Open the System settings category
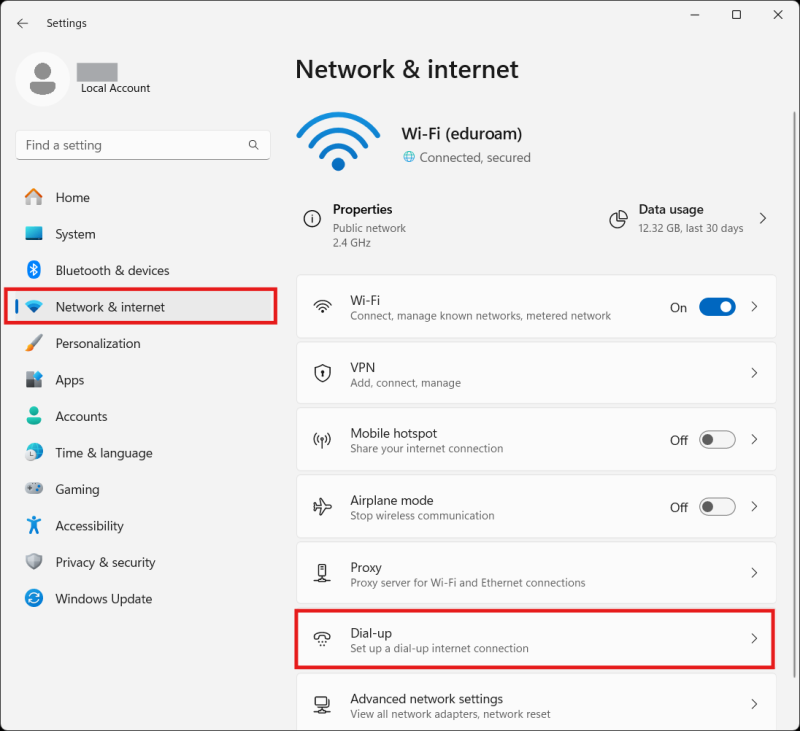The height and width of the screenshot is (731, 800). (x=141, y=234)
